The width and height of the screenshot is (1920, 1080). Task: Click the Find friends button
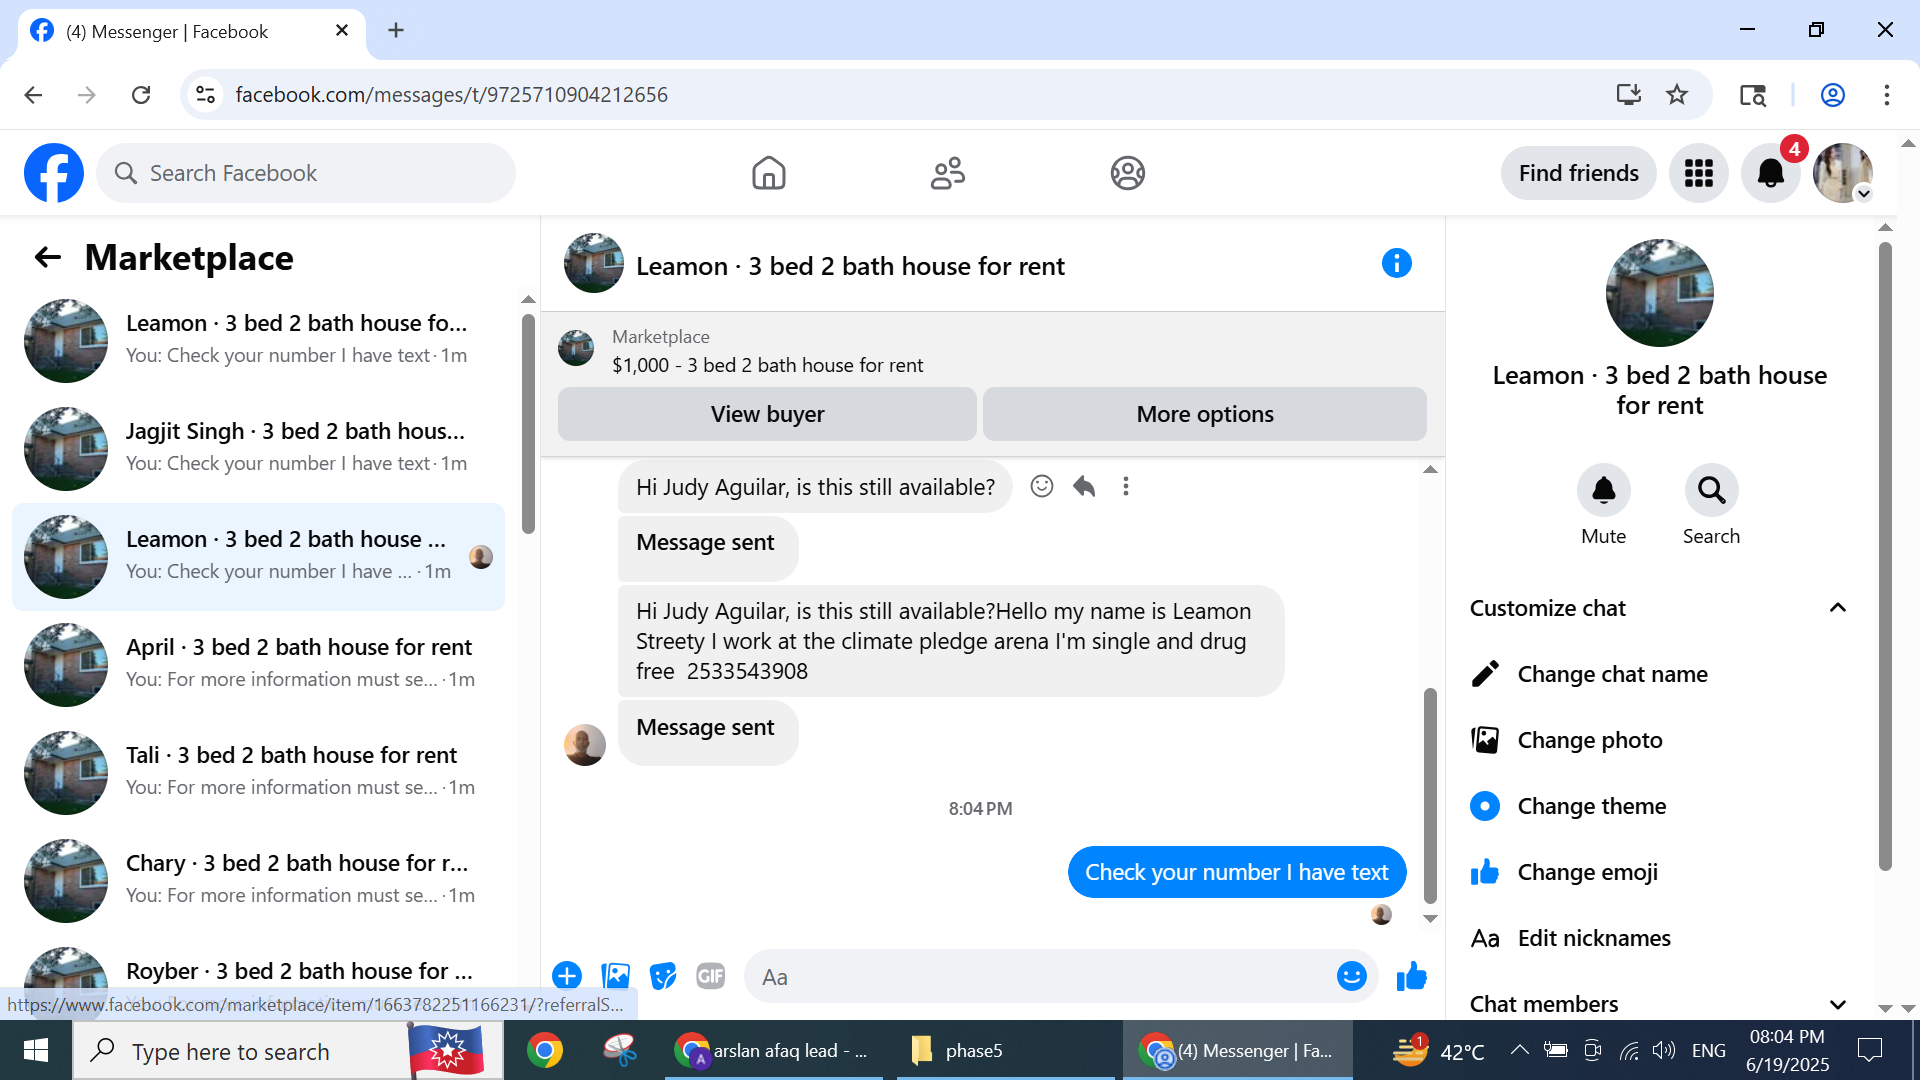tap(1579, 173)
